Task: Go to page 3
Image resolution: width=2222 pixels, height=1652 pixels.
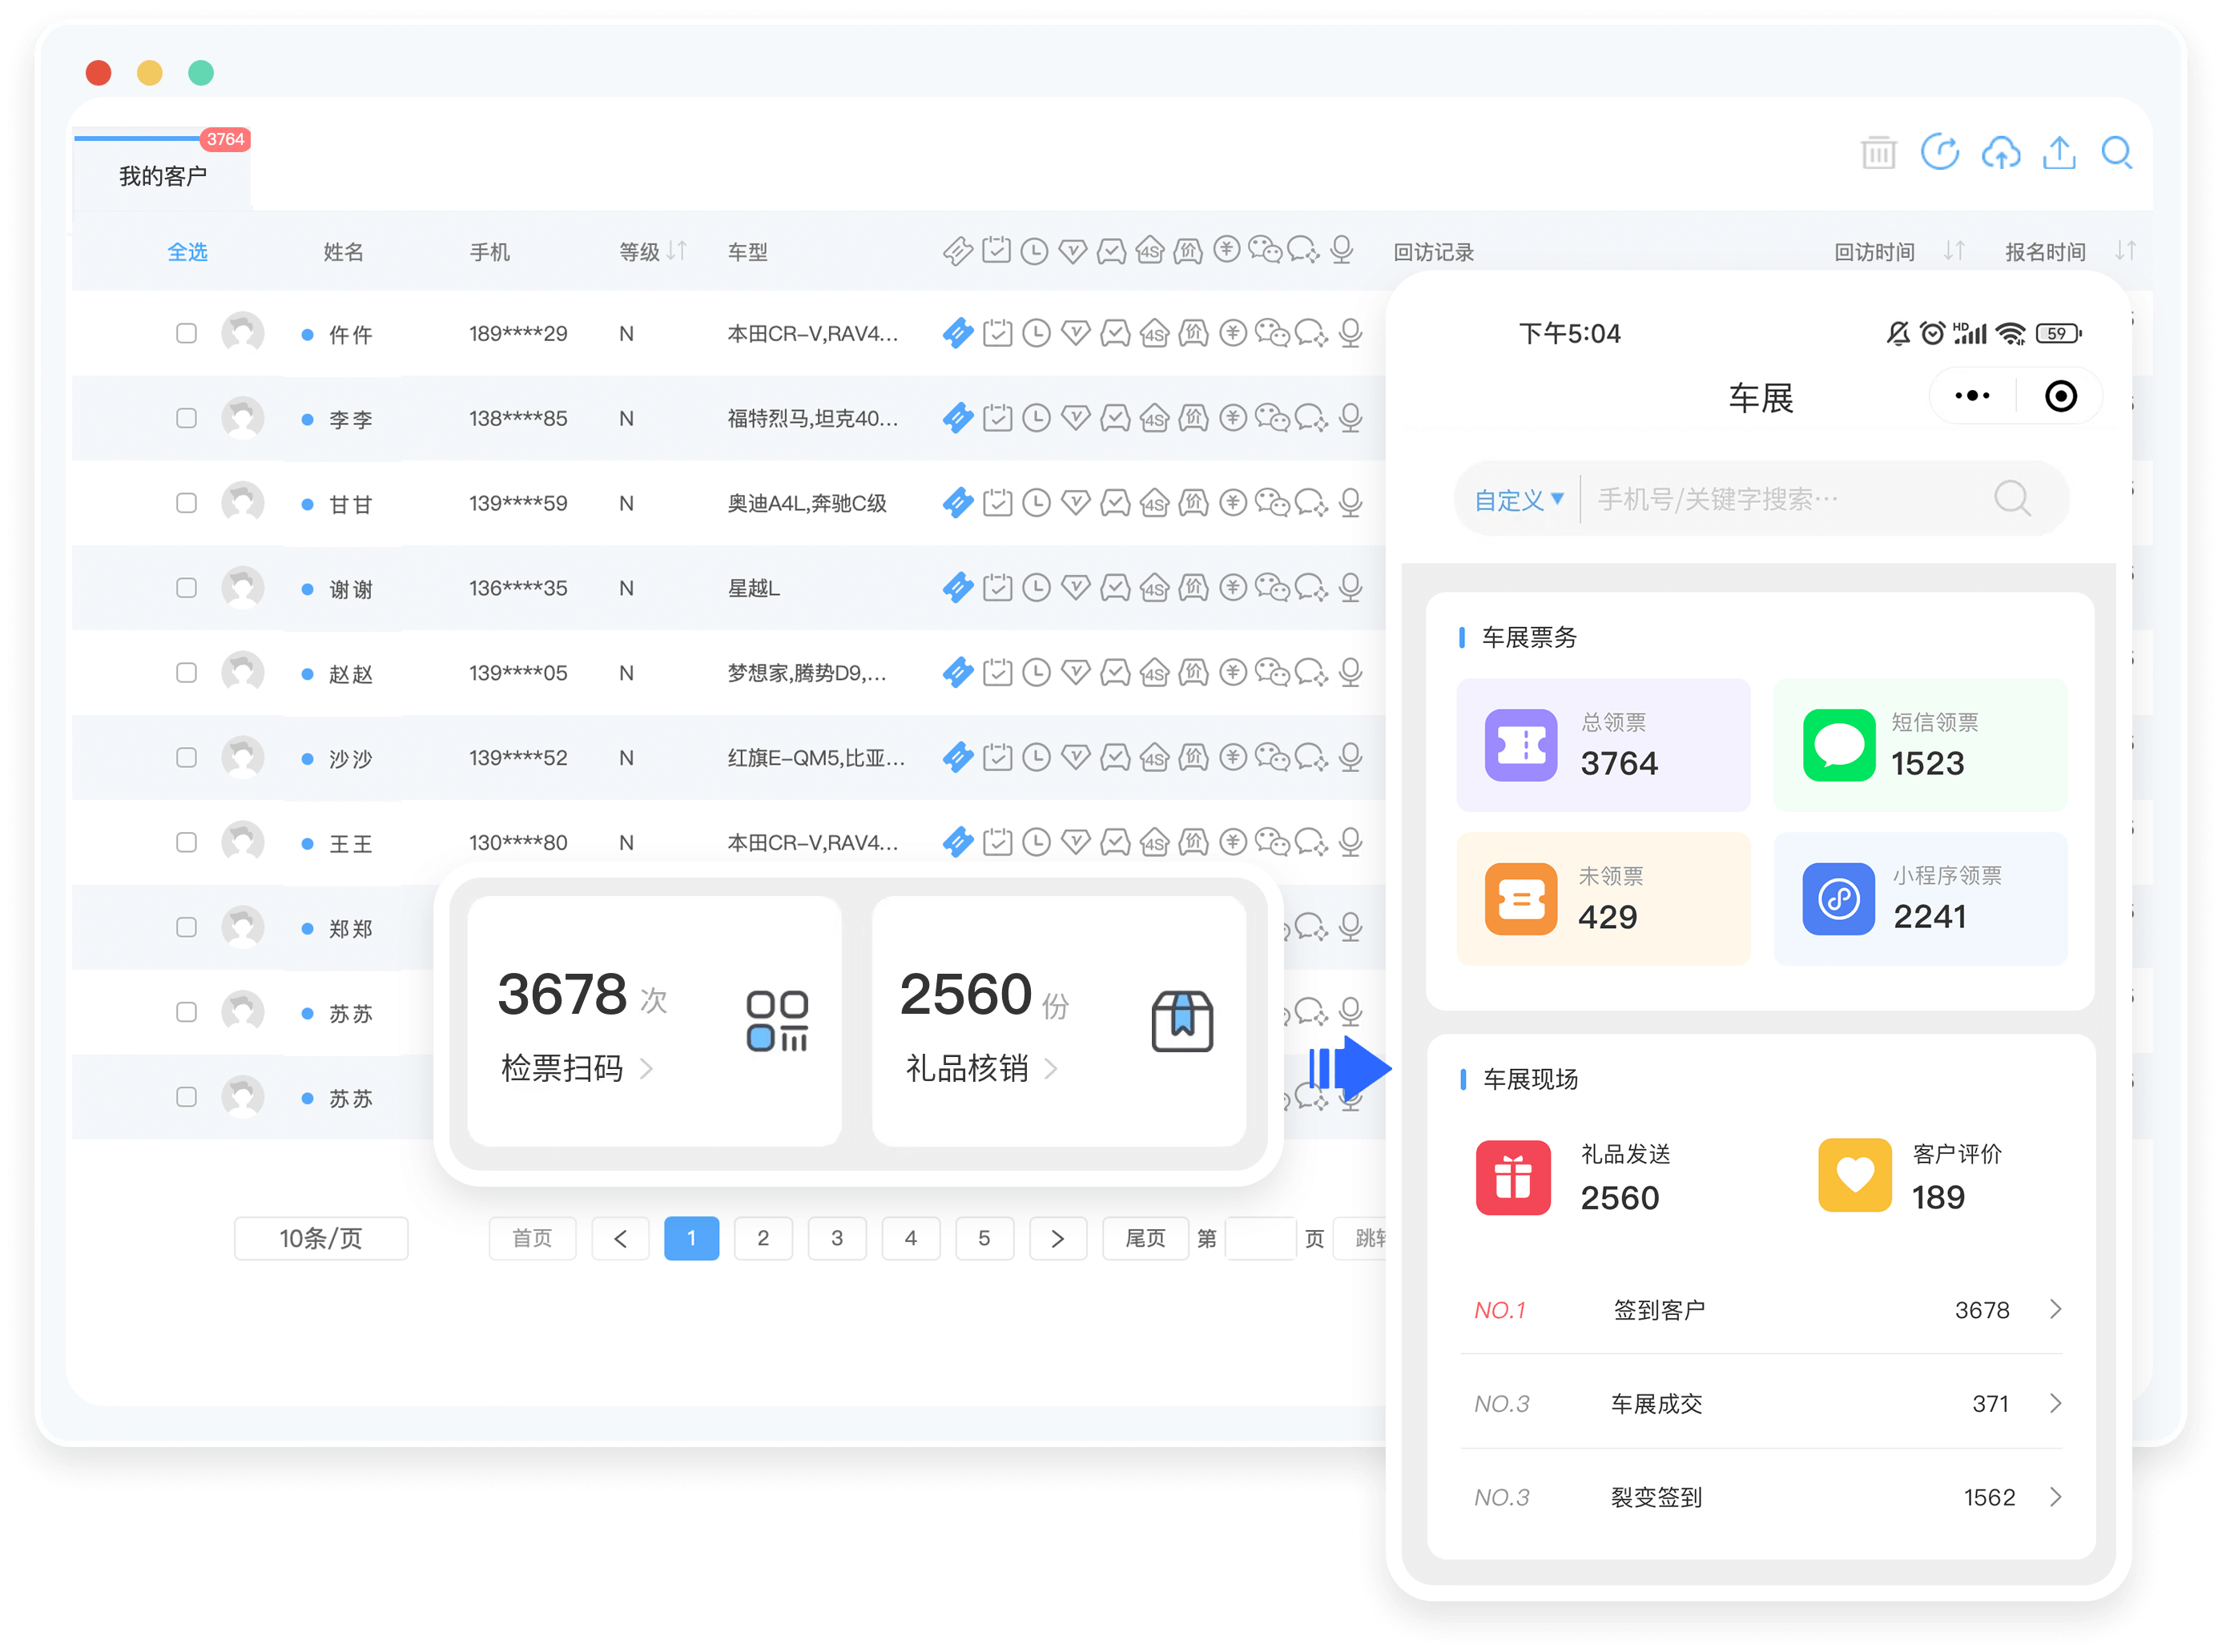Action: (837, 1238)
